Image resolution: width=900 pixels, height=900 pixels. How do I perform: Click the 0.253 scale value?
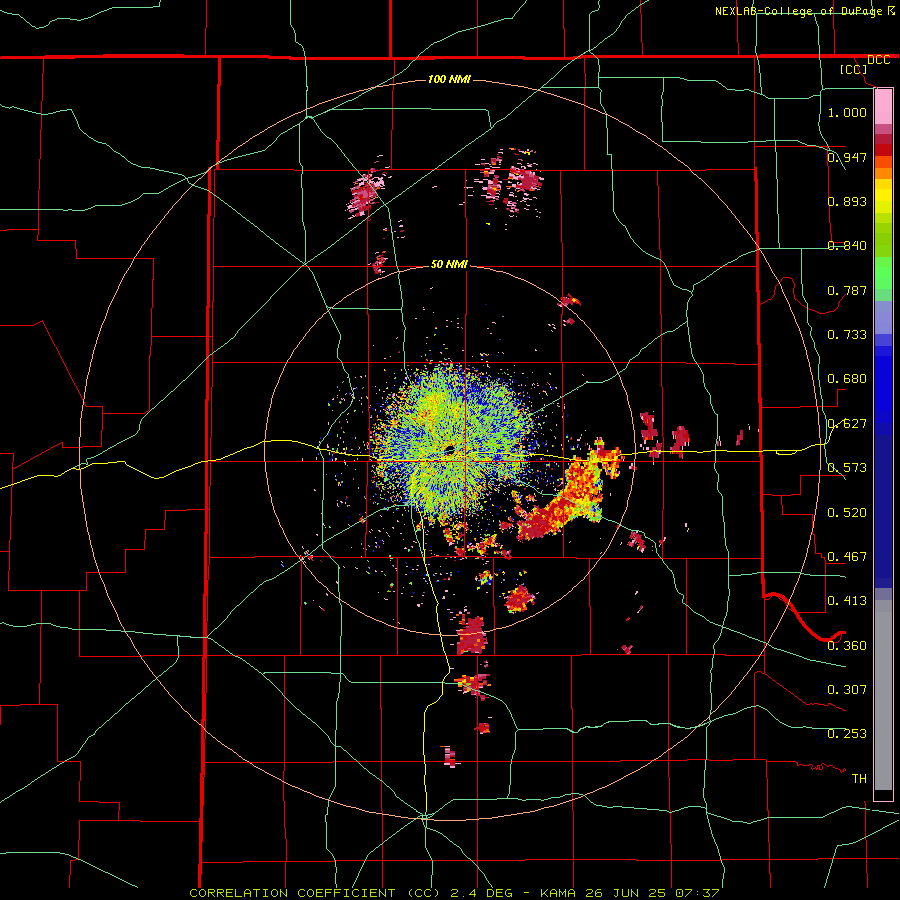847,733
